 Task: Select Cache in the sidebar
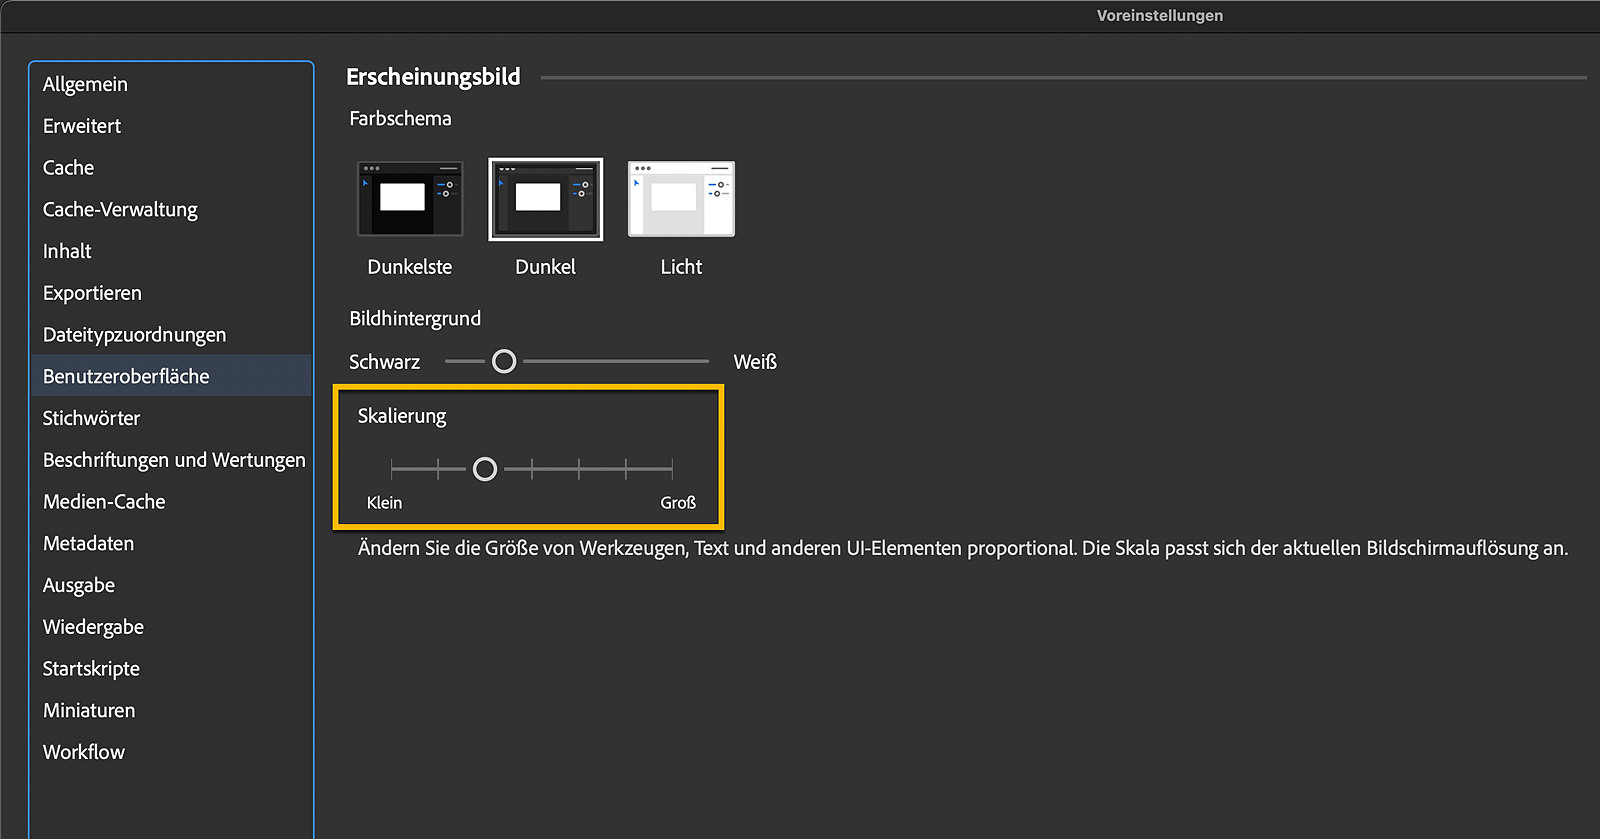68,168
